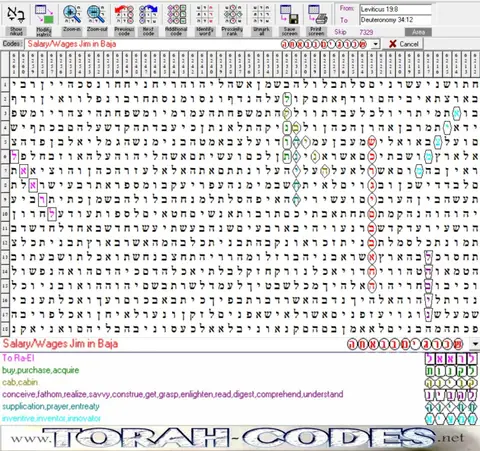Open the Modify matrix tool
Screen dimensions: 480x451
[44, 15]
